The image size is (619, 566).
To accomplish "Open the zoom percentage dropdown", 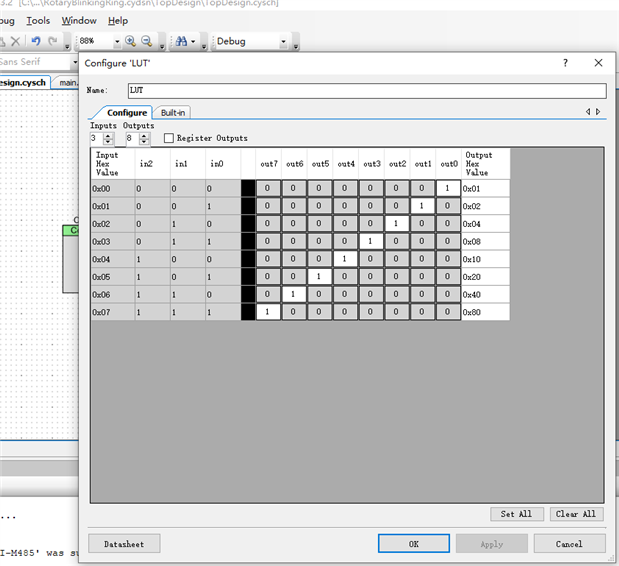I will [117, 42].
